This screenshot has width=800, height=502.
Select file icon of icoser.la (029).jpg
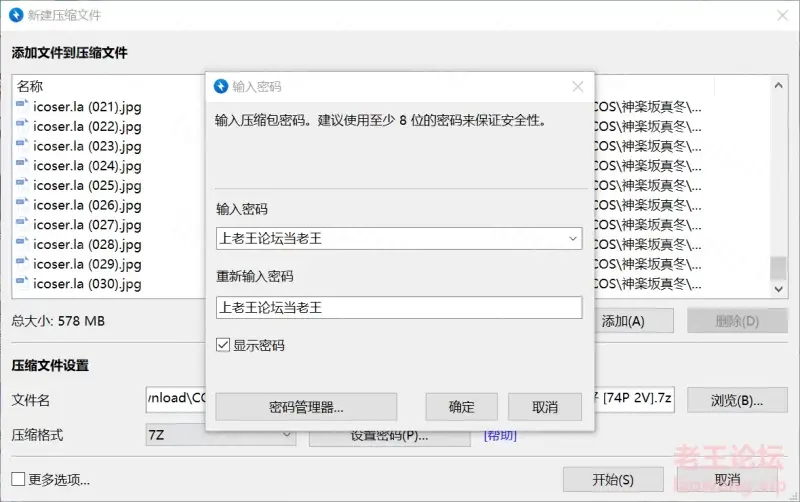click(22, 262)
